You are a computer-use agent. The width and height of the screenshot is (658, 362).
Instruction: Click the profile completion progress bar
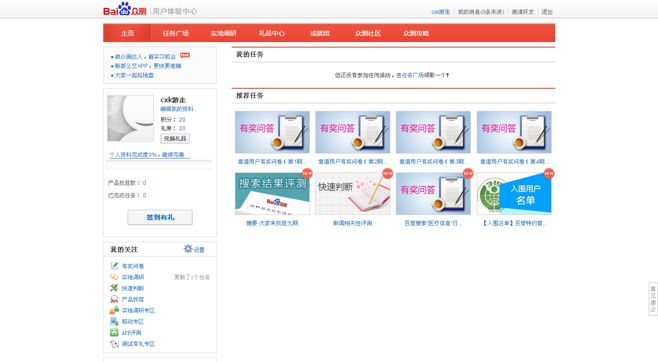pyautogui.click(x=159, y=164)
